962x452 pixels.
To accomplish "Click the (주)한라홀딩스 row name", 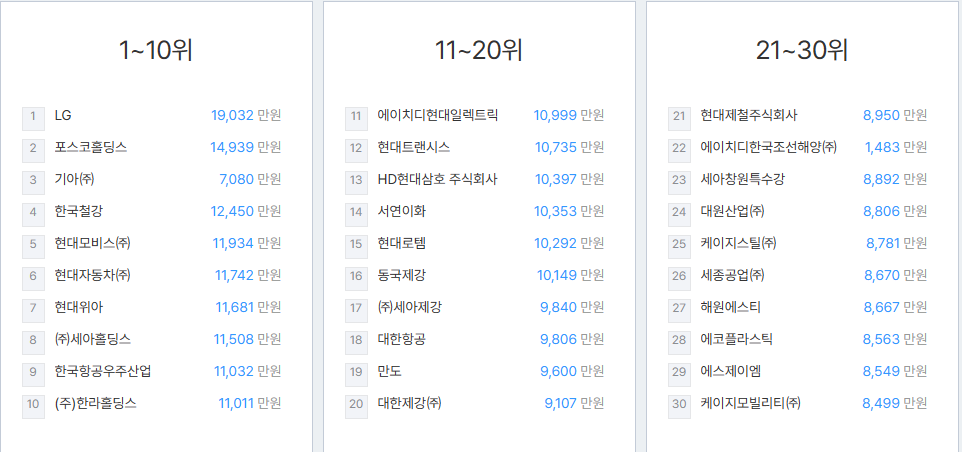I will pos(95,403).
